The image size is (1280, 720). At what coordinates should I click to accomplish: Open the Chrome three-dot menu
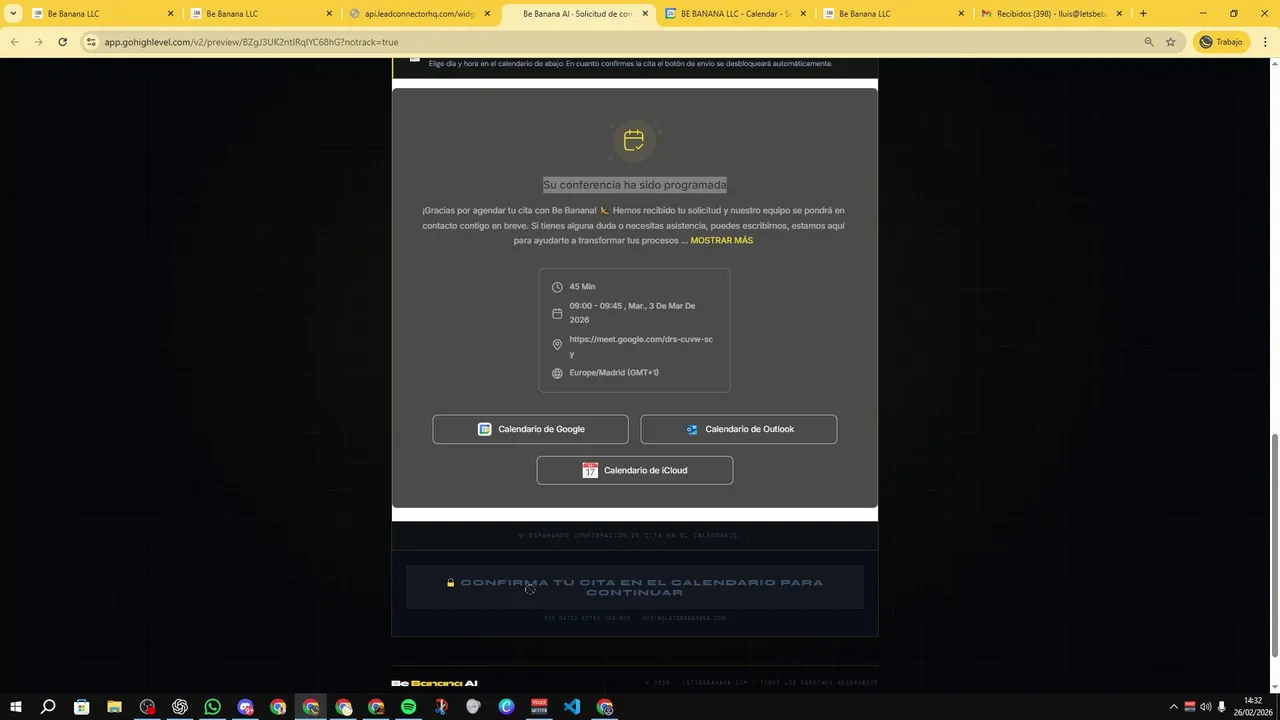tap(1266, 42)
